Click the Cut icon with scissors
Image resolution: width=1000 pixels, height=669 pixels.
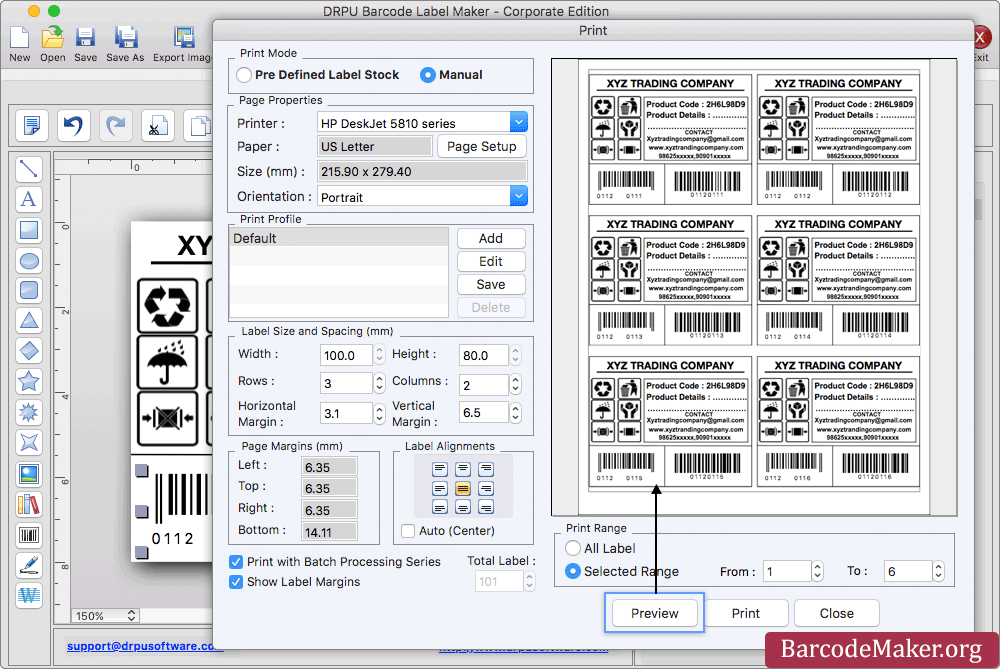click(158, 125)
